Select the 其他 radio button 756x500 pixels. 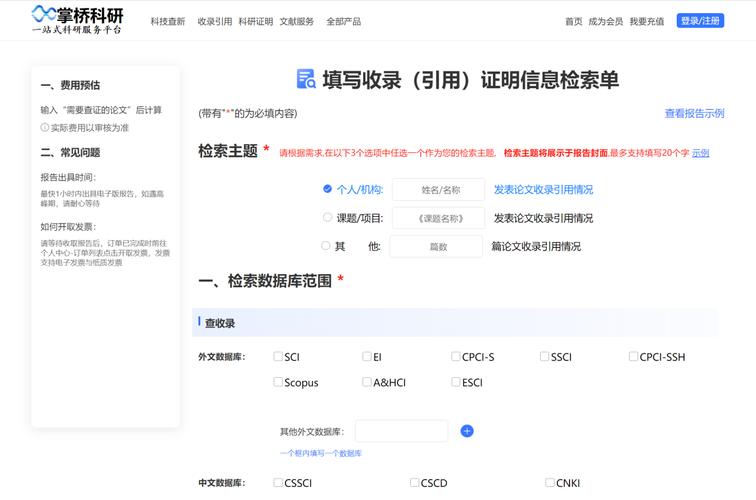[x=325, y=245]
